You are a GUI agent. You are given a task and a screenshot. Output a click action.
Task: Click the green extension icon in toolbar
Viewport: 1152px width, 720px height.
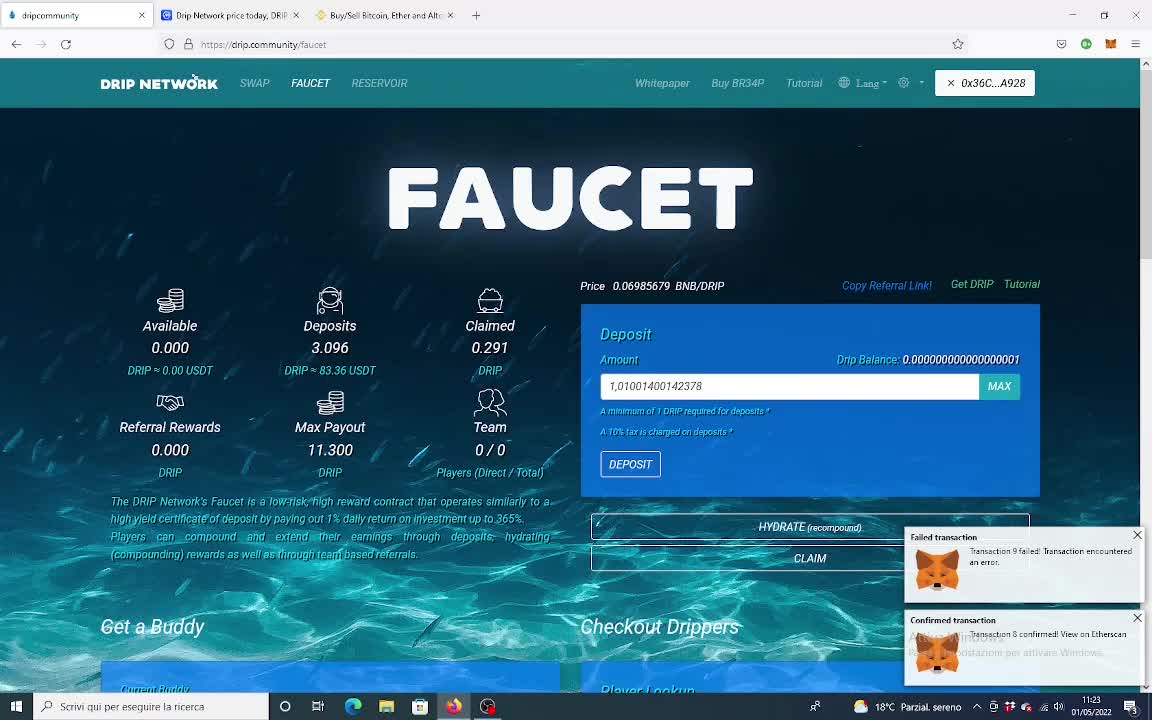[x=1086, y=44]
